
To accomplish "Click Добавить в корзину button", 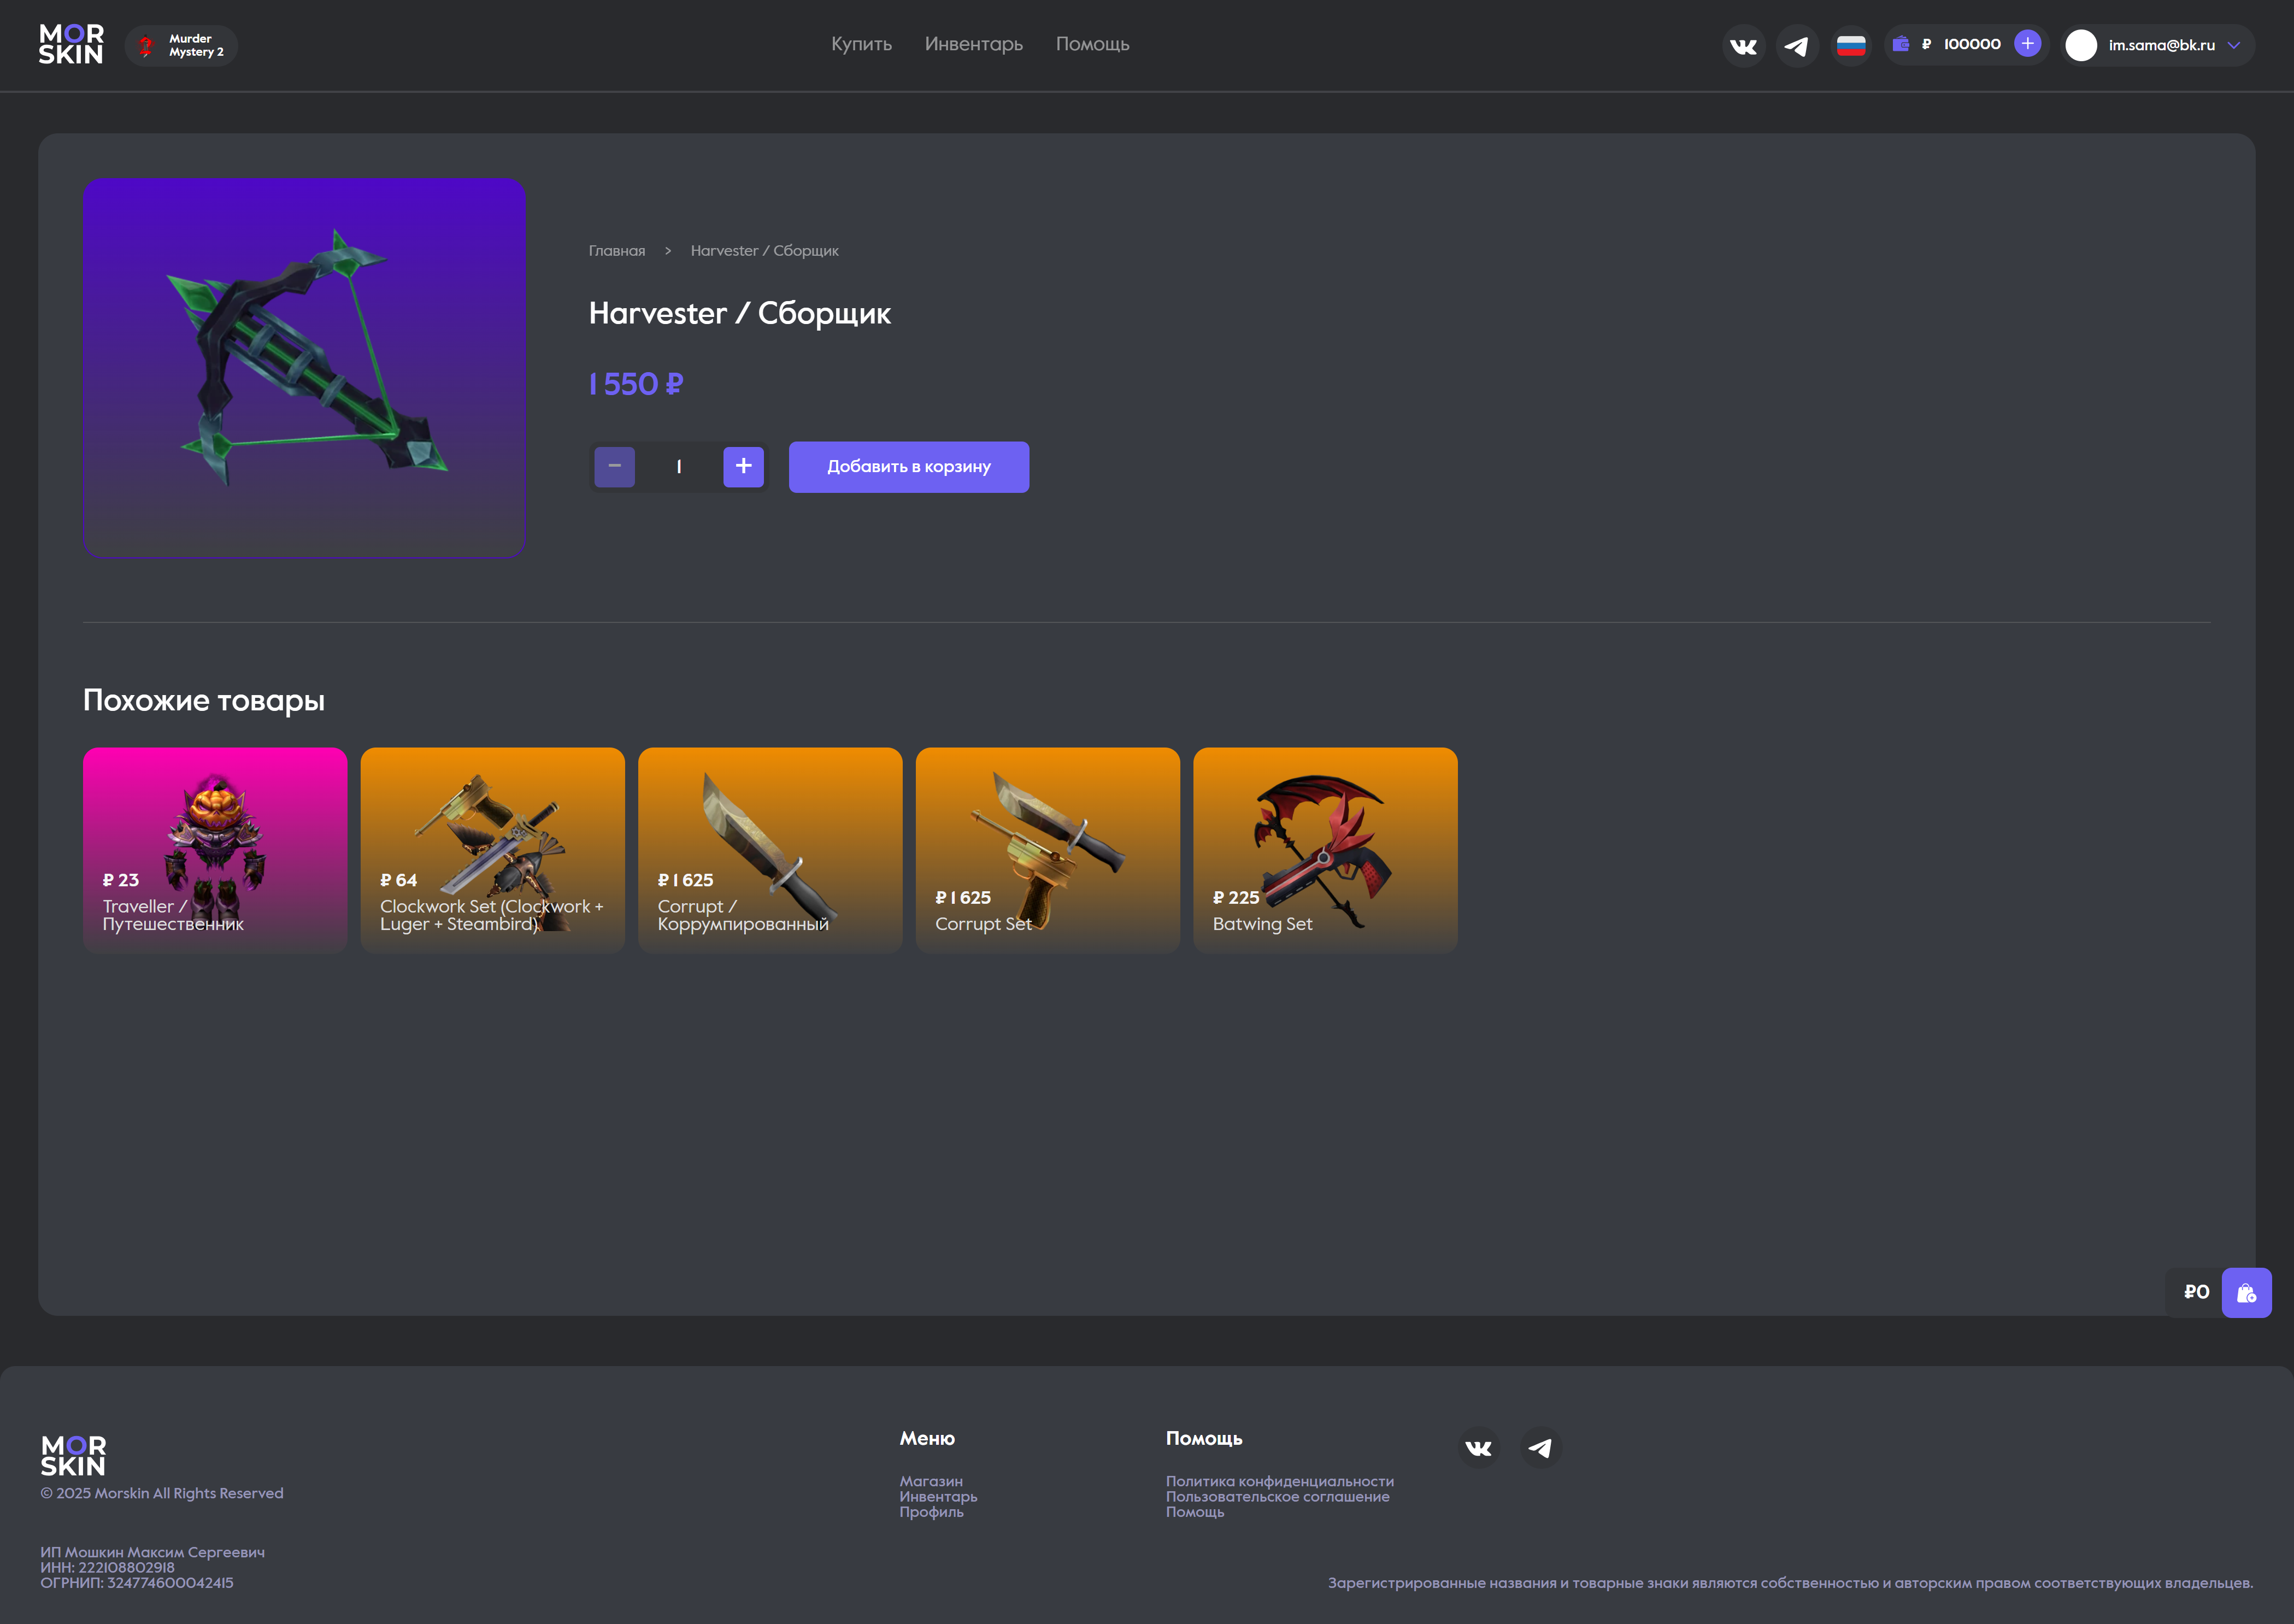I will click(x=908, y=467).
